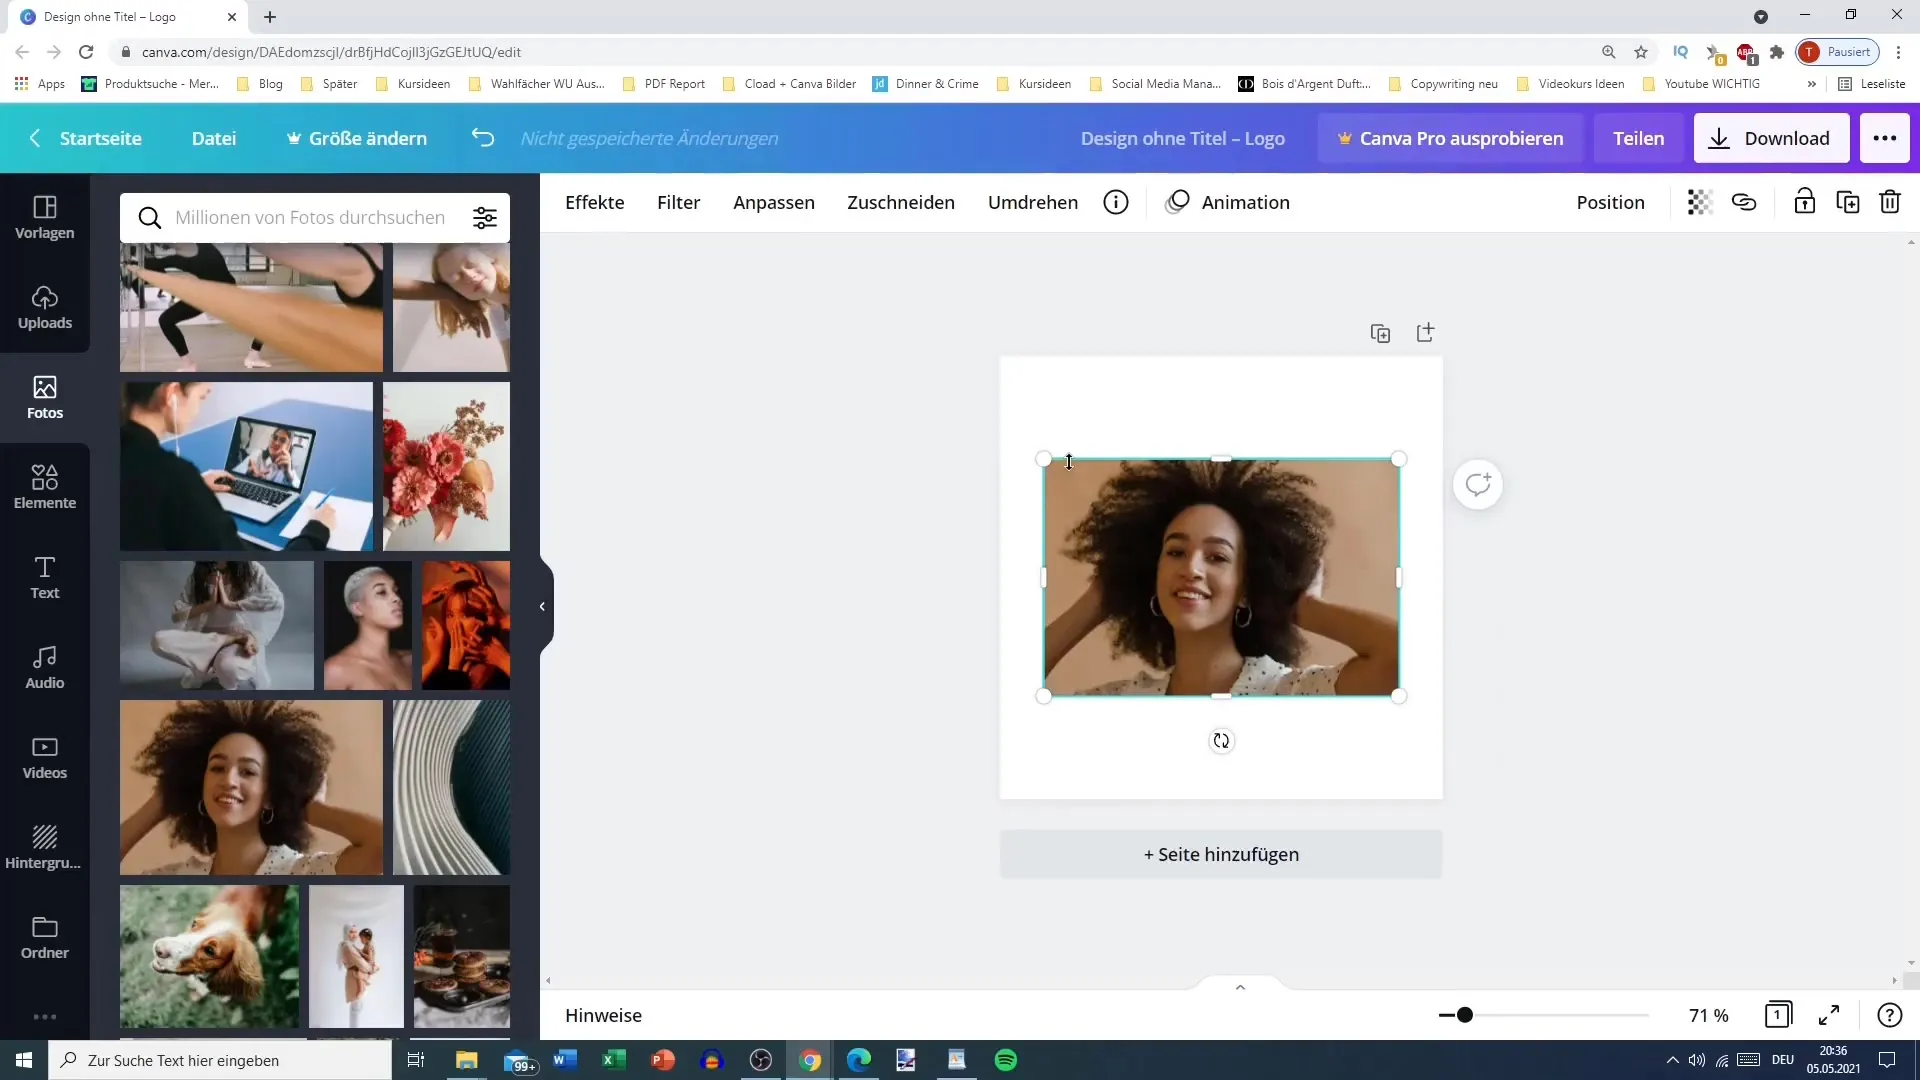
Task: Open the Anpassen panel
Action: pos(774,202)
